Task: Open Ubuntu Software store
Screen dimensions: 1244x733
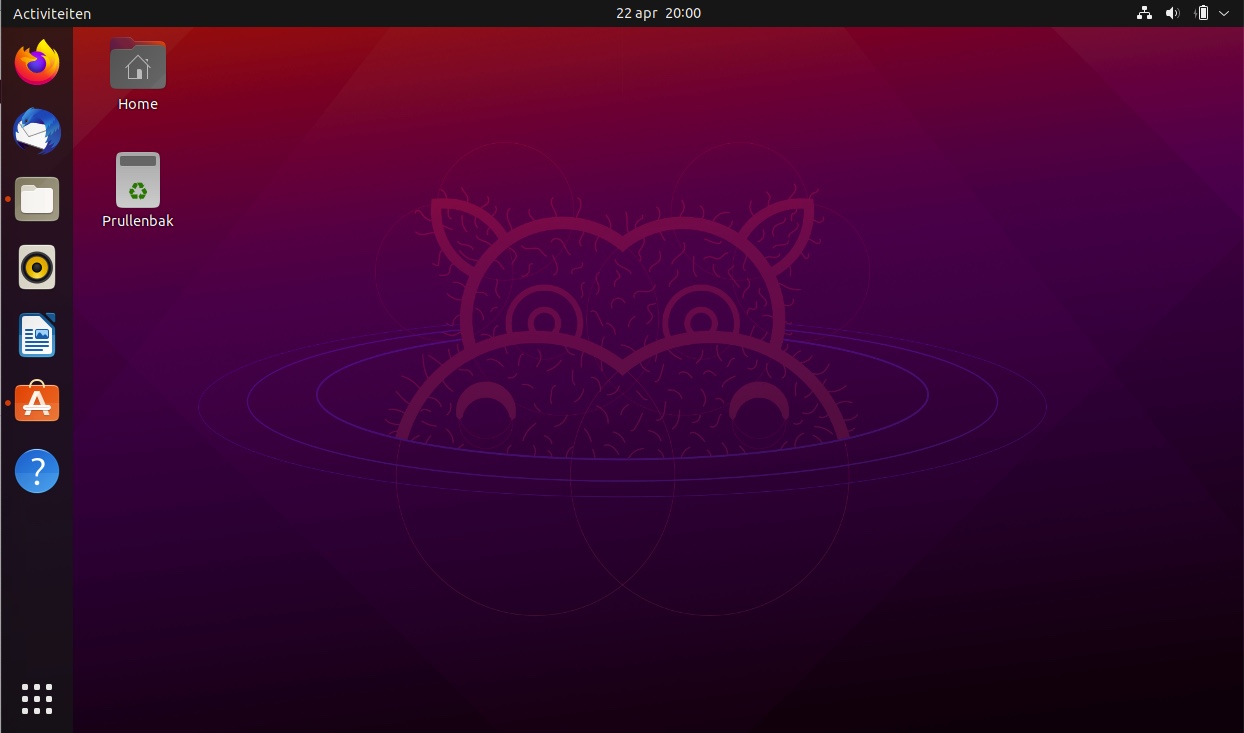Action: [37, 403]
